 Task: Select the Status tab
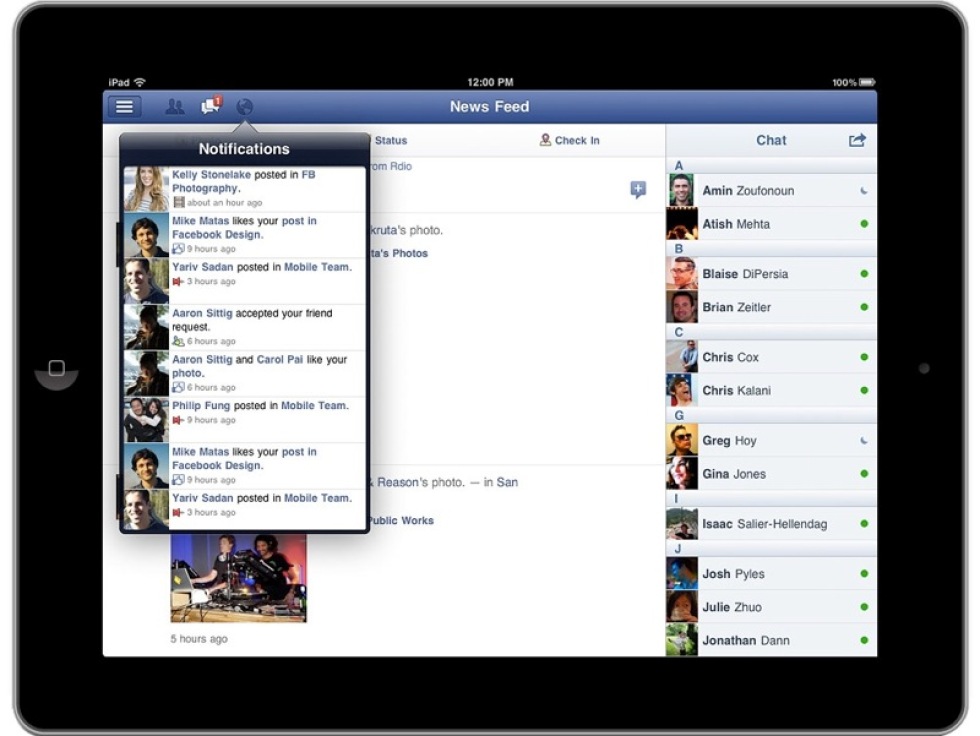point(390,141)
